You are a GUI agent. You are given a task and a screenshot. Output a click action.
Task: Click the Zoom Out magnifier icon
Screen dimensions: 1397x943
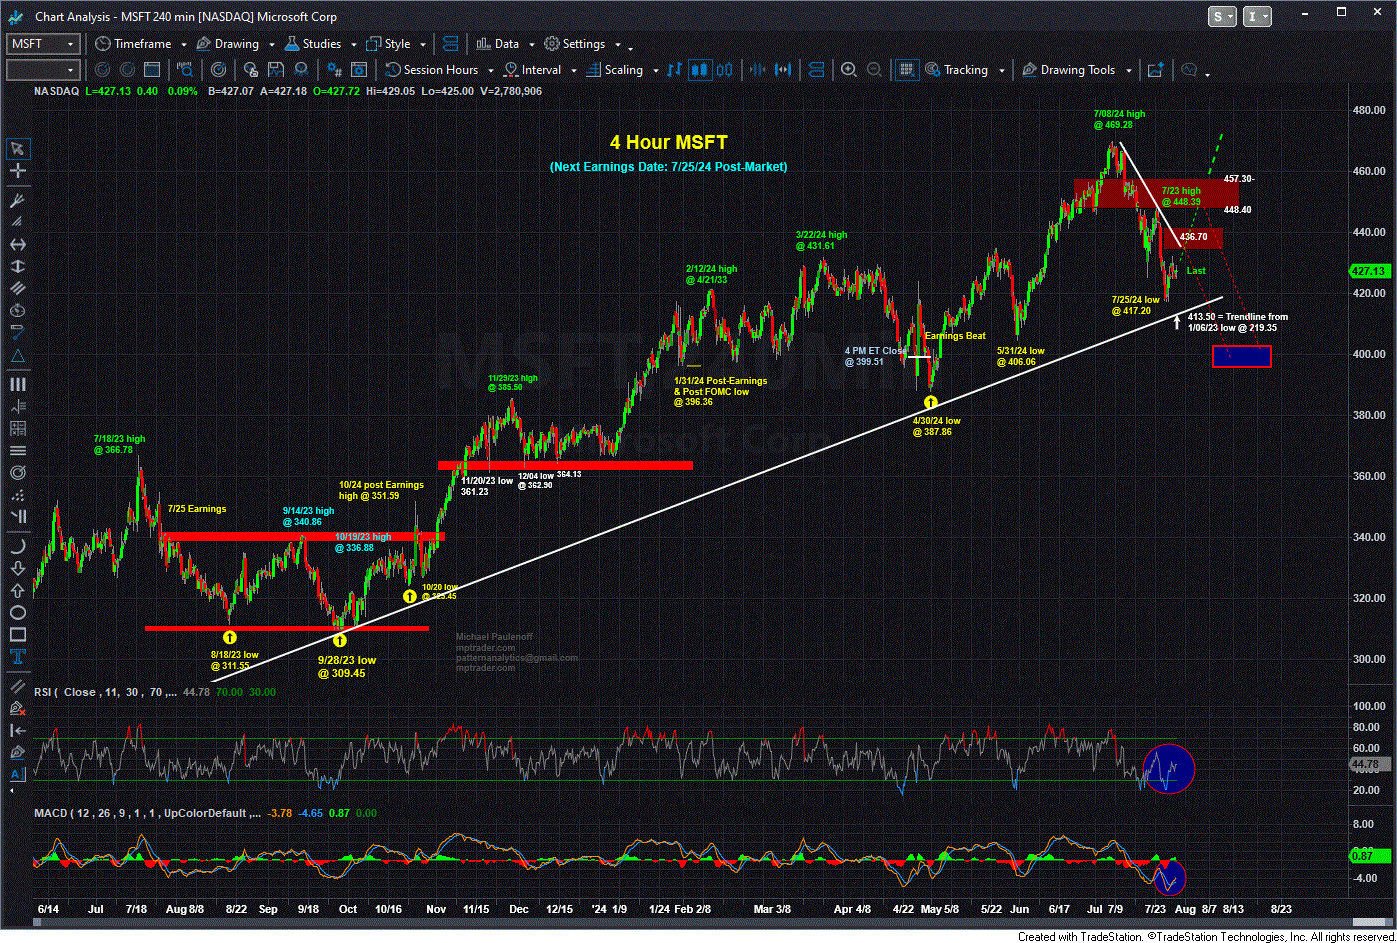tap(874, 70)
